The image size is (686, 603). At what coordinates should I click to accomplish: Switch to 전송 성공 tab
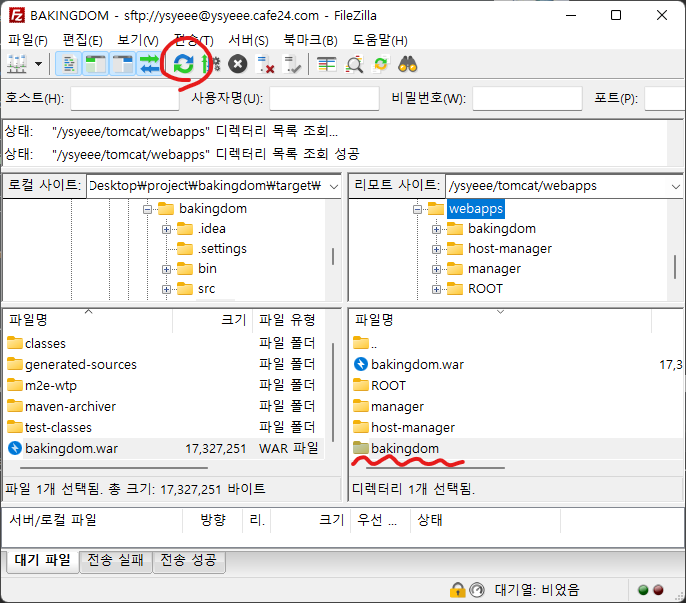coord(189,561)
